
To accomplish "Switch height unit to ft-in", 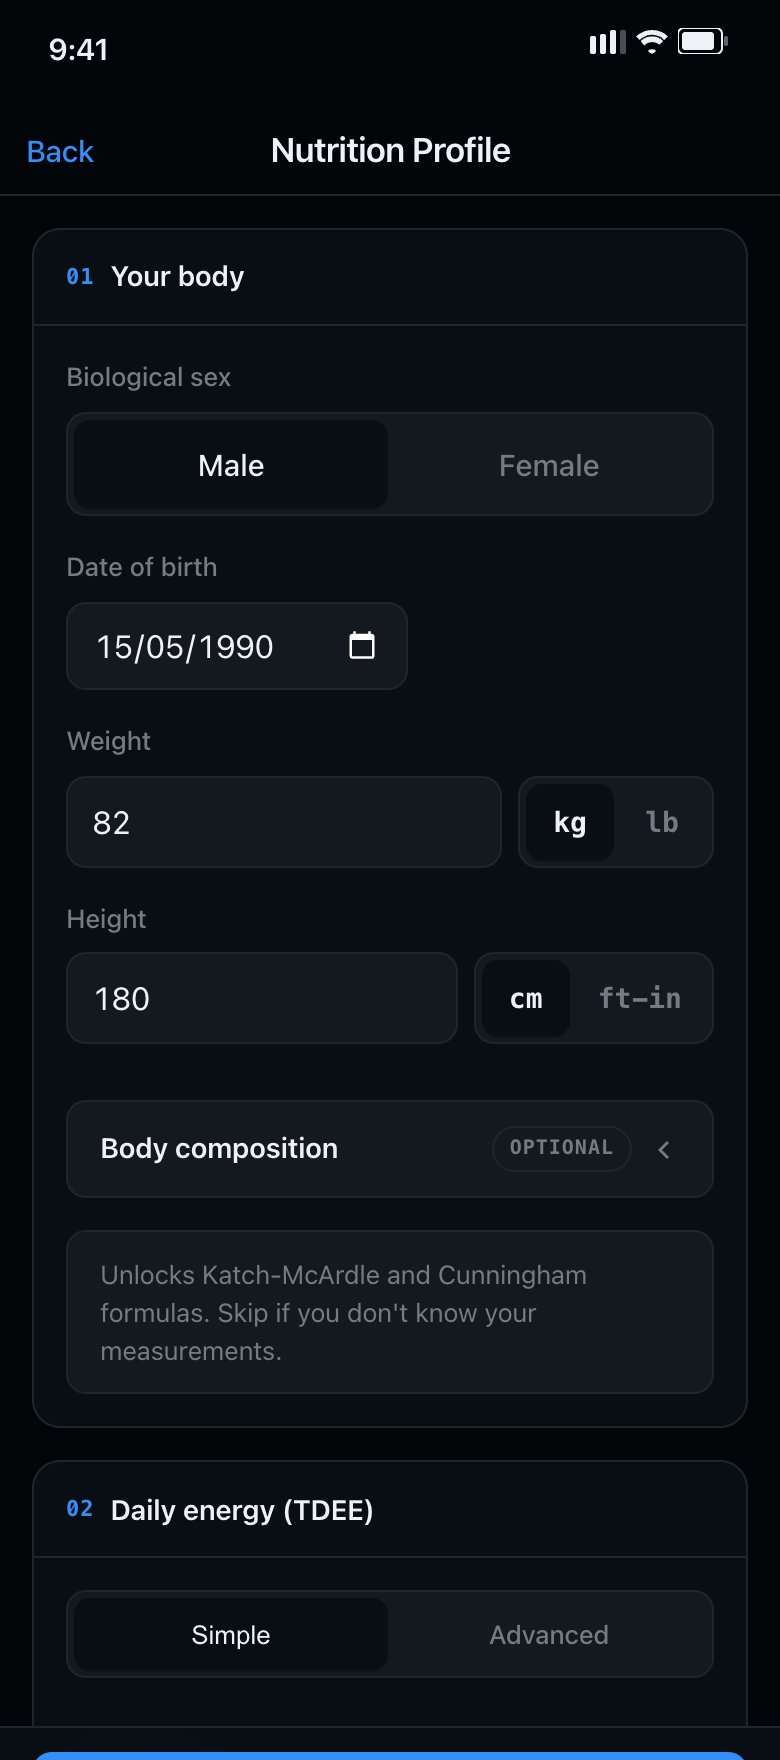I will point(640,999).
